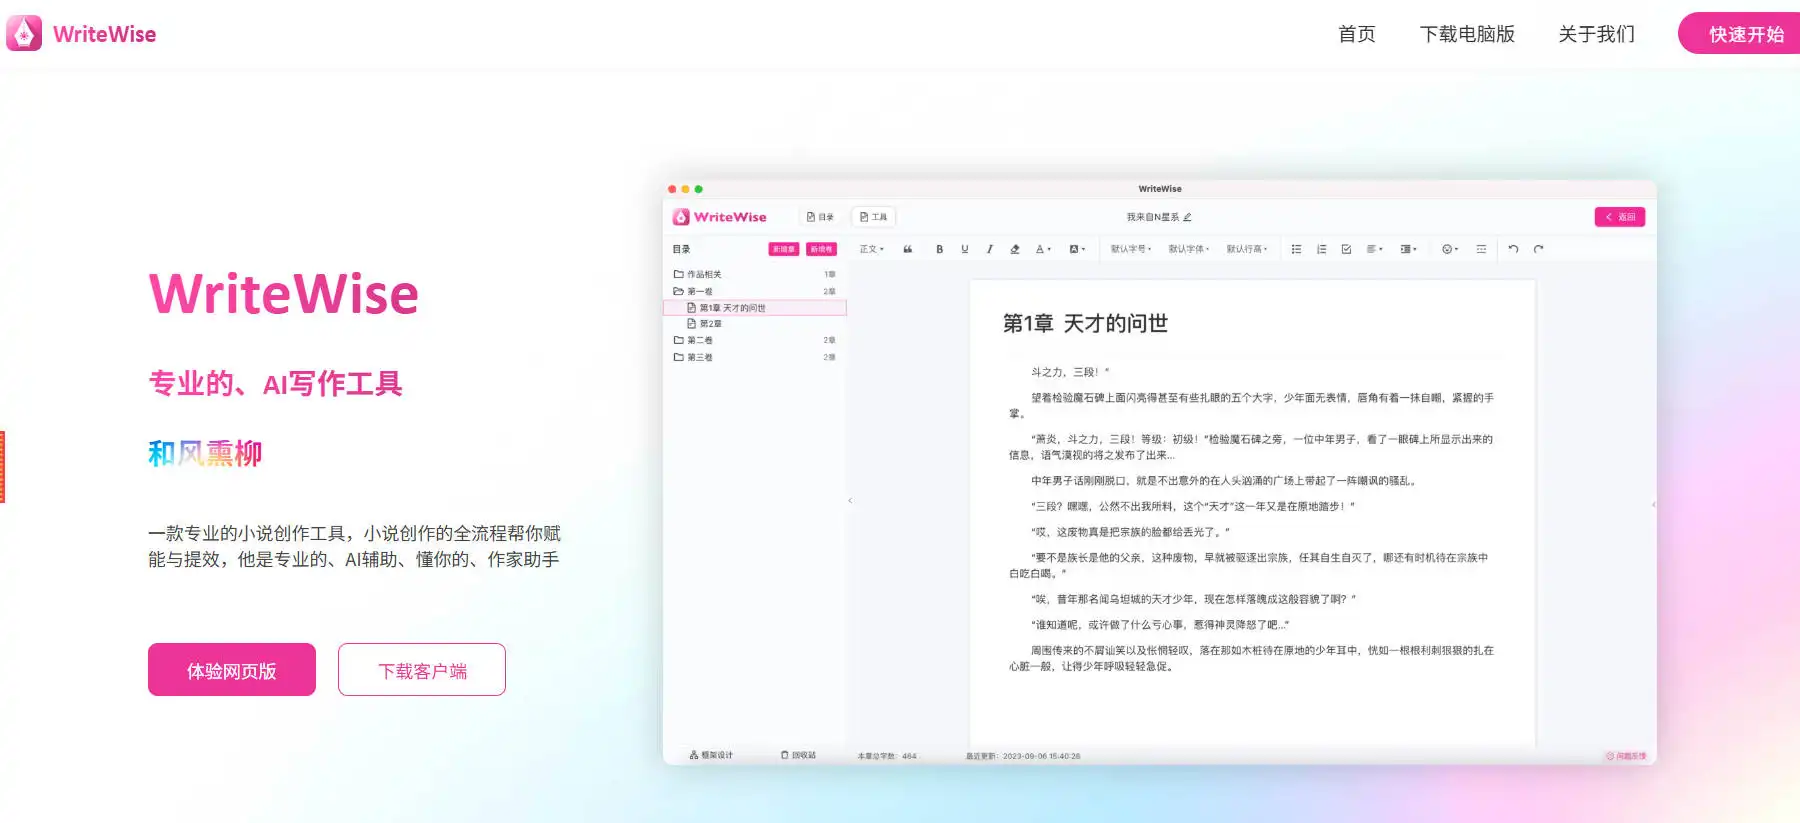Click the 本章总字数: 464 status text
The height and width of the screenshot is (823, 1800).
click(887, 756)
